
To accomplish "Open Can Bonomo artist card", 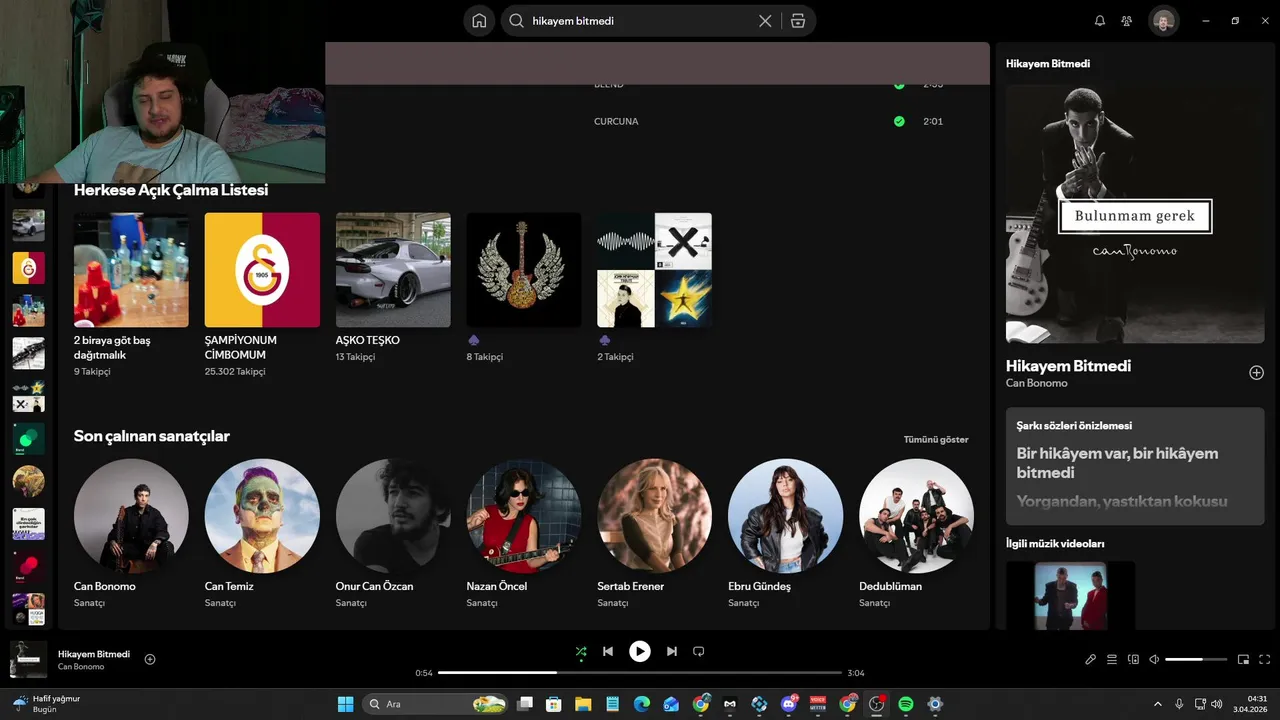I will point(131,533).
